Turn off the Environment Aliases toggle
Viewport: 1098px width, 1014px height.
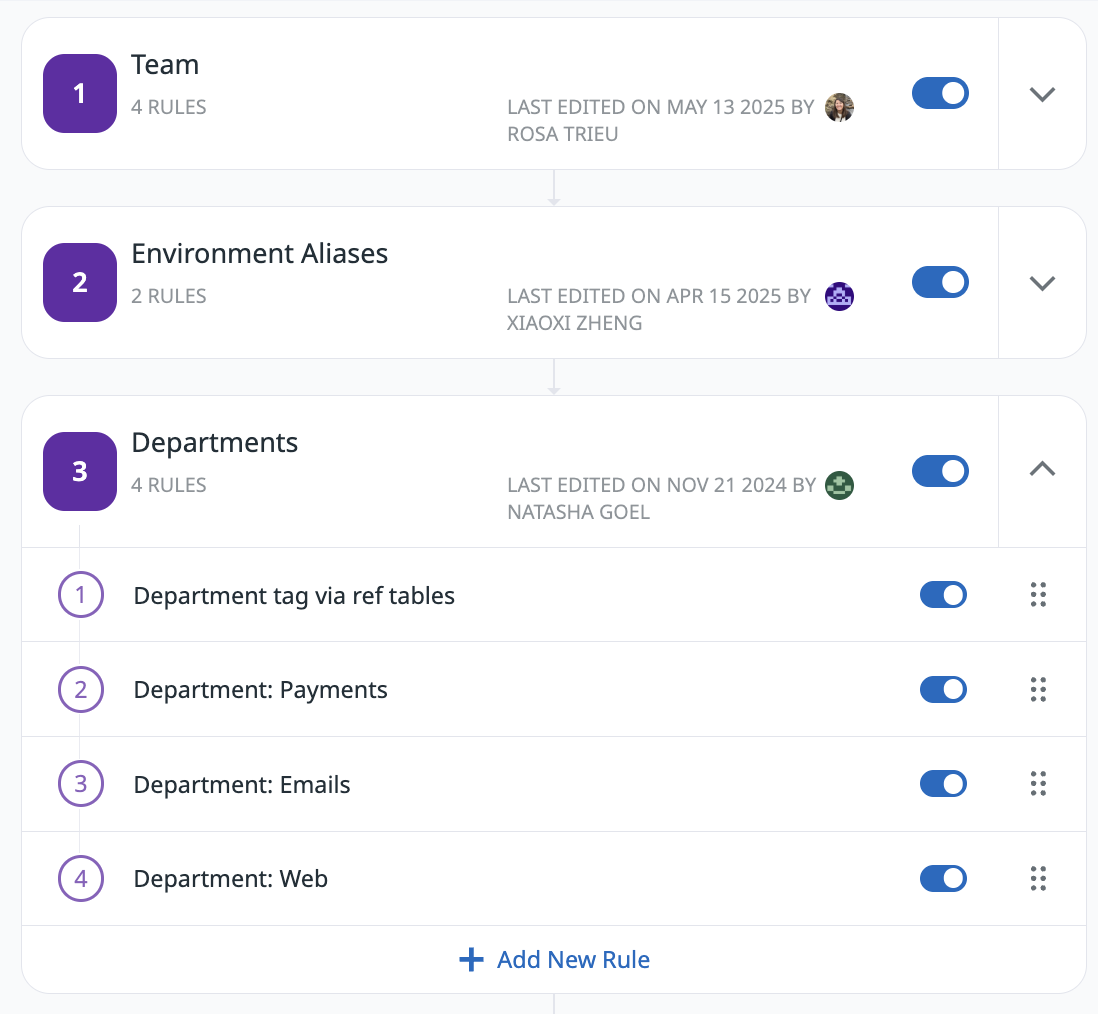pos(940,282)
